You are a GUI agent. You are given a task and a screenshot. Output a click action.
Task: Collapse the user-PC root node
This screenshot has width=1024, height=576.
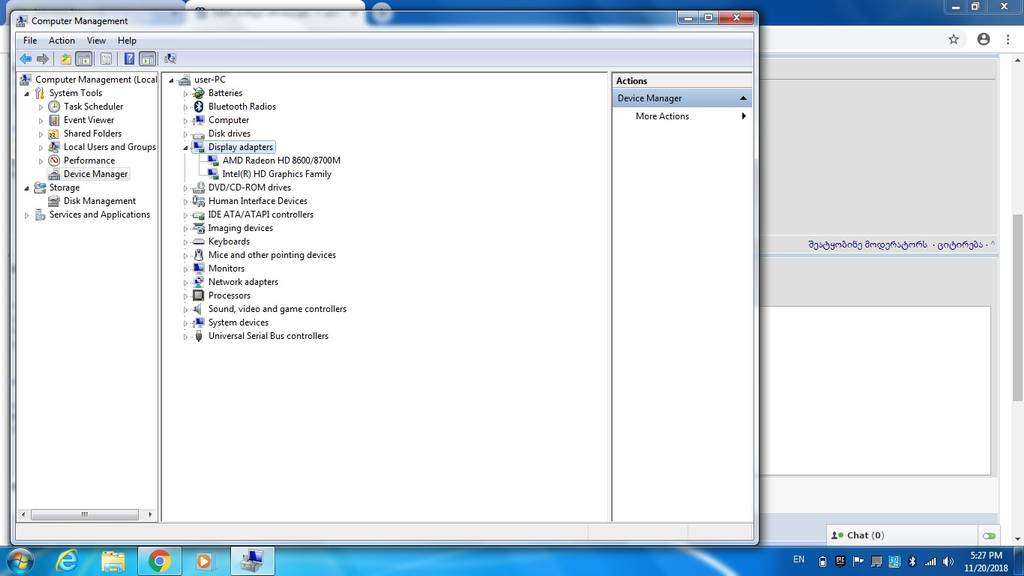click(172, 80)
